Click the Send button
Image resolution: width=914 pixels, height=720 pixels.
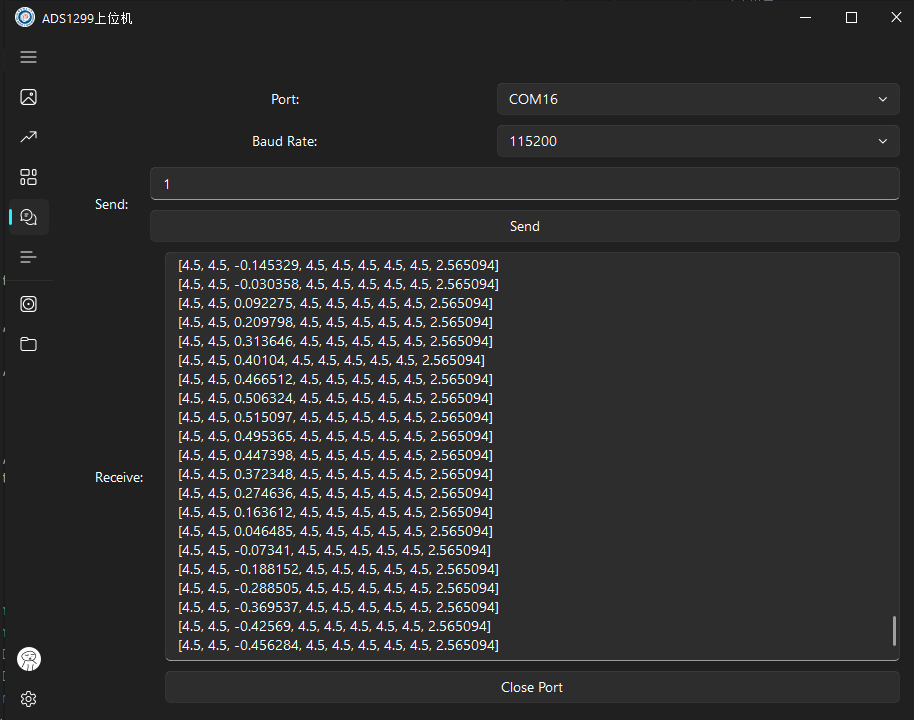click(x=525, y=226)
